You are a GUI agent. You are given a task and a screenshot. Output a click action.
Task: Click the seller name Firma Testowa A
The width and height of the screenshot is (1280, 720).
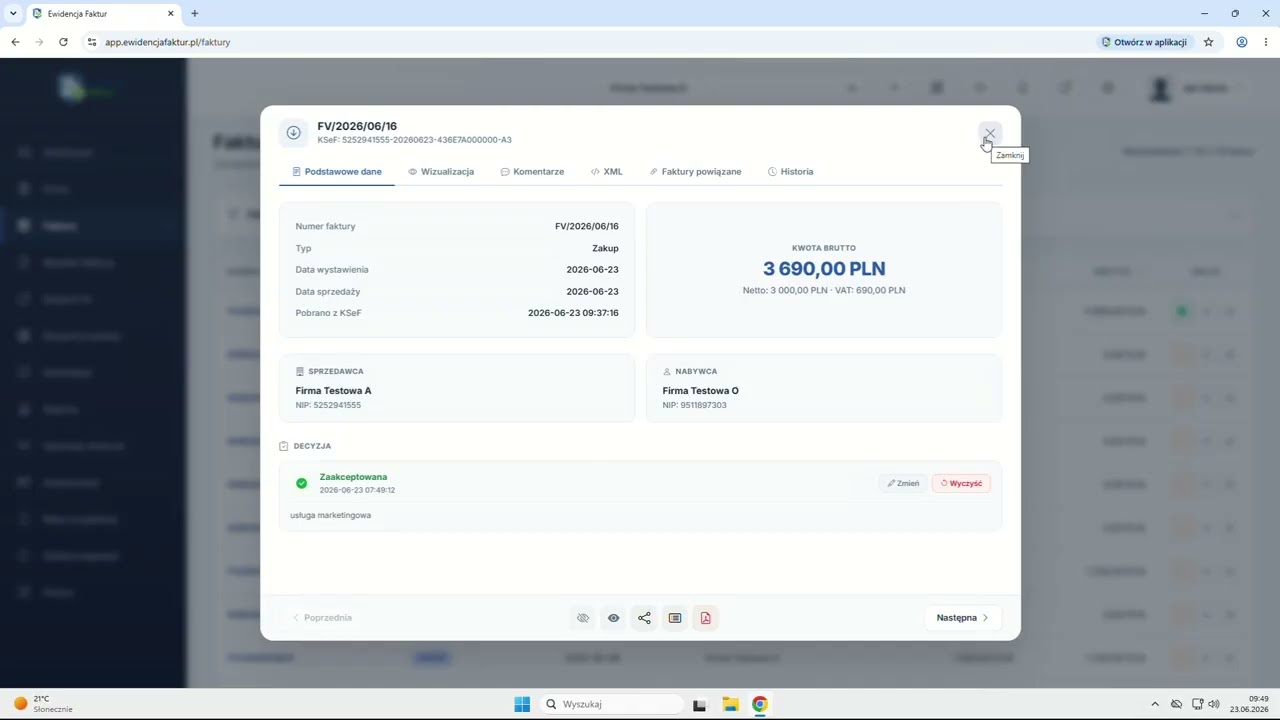pyautogui.click(x=333, y=391)
